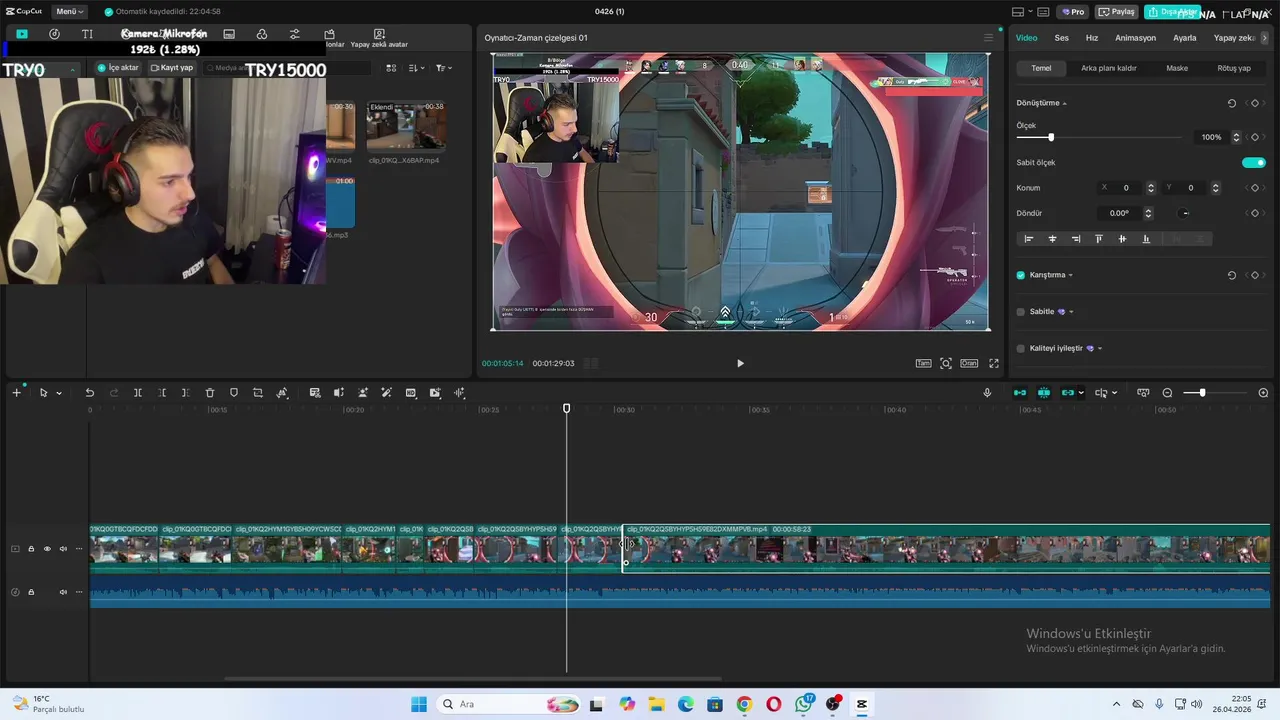Lock the video track

point(31,548)
